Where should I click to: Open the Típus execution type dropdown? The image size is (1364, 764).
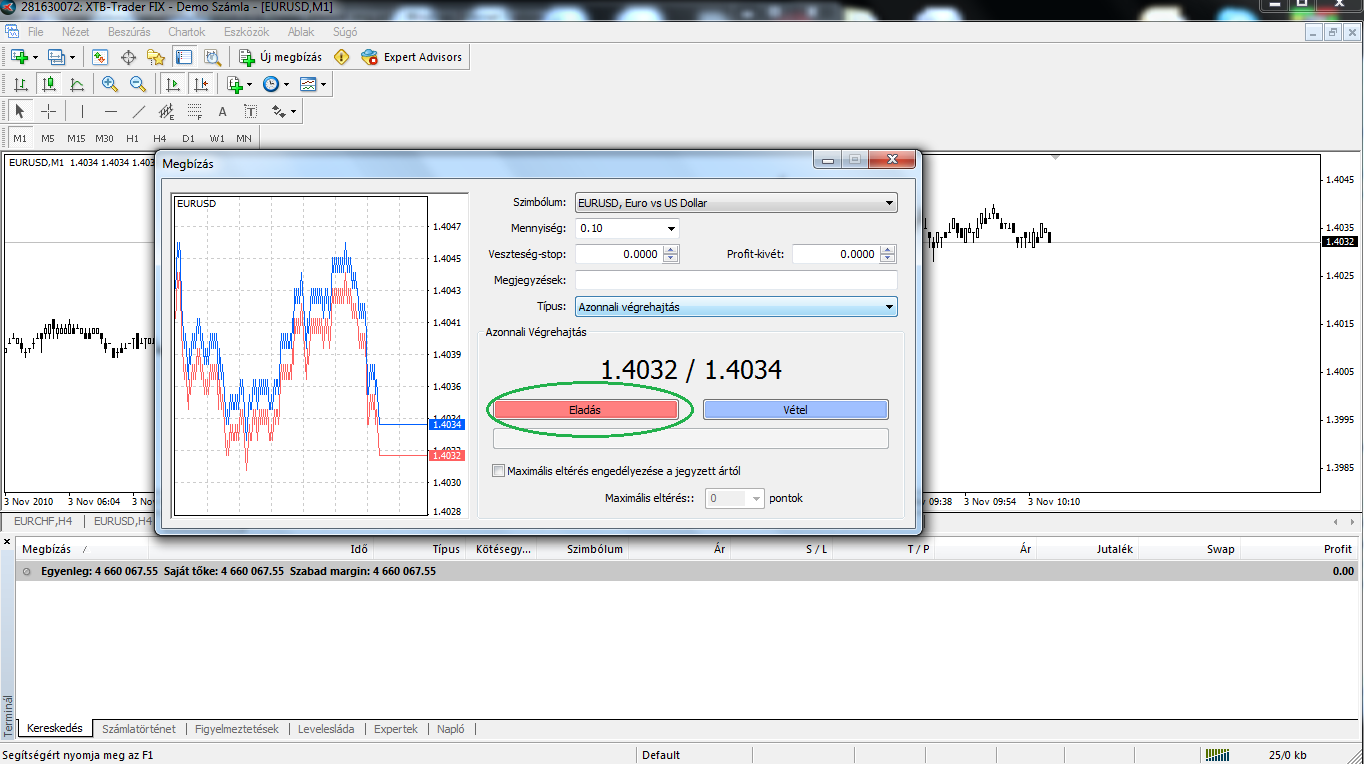(890, 307)
